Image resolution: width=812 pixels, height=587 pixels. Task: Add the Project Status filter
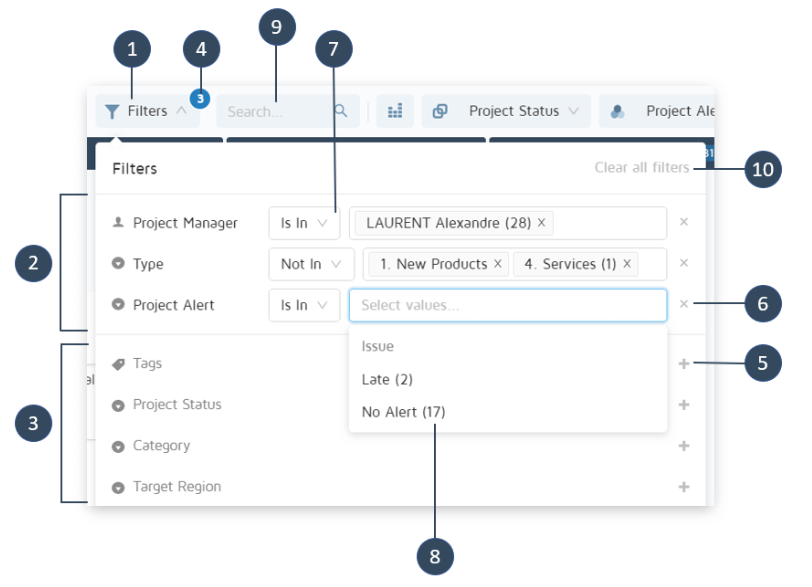click(684, 405)
